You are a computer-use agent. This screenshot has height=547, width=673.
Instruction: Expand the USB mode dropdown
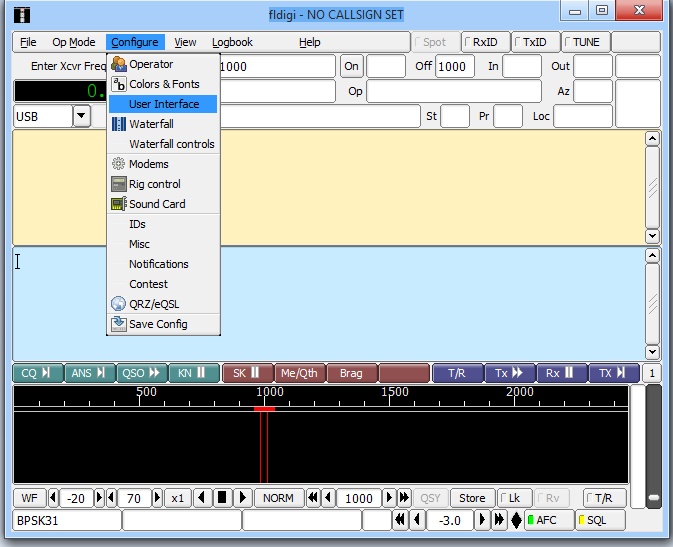(81, 116)
